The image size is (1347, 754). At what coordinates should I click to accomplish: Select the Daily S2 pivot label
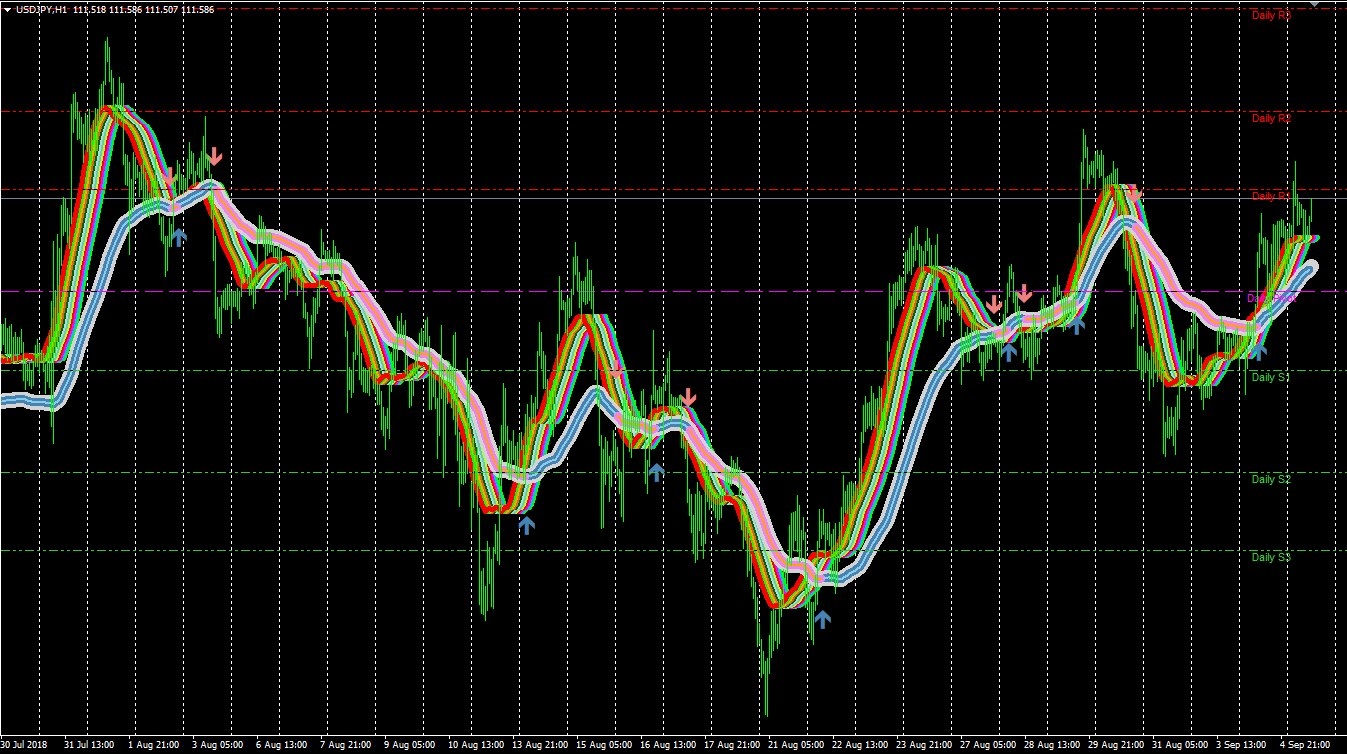point(1271,479)
